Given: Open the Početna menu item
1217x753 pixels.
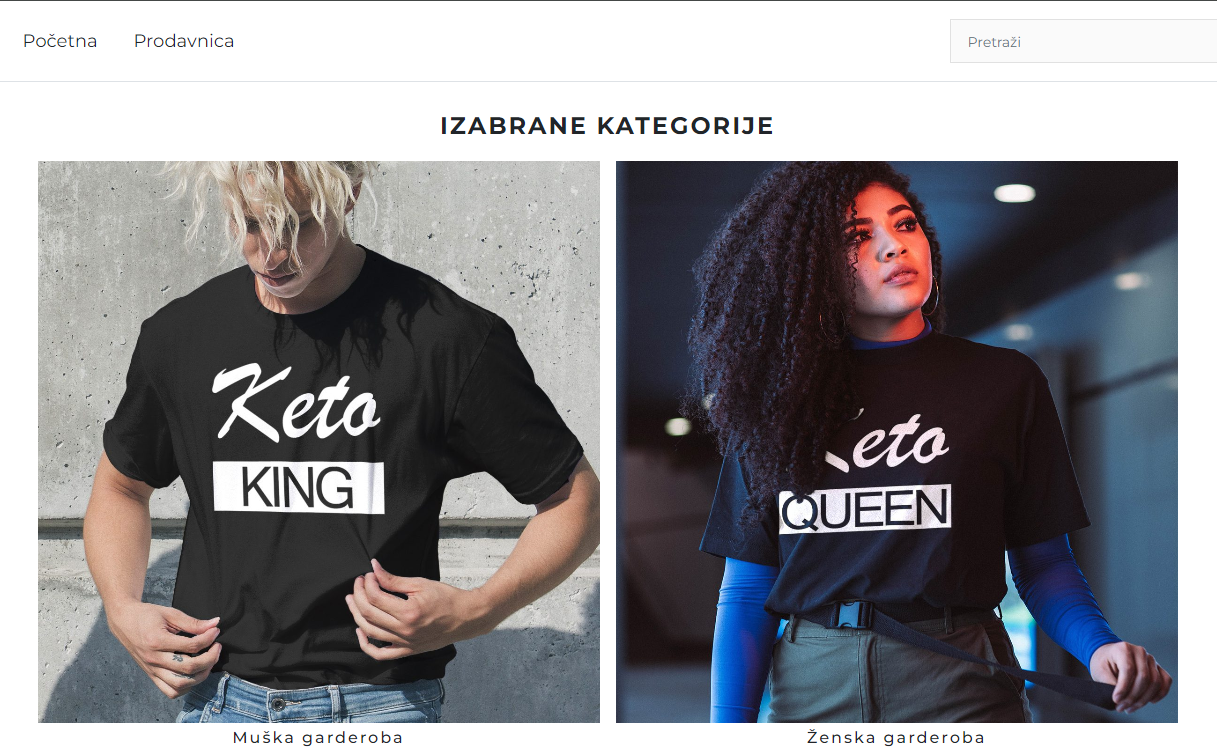Looking at the screenshot, I should click(x=60, y=41).
